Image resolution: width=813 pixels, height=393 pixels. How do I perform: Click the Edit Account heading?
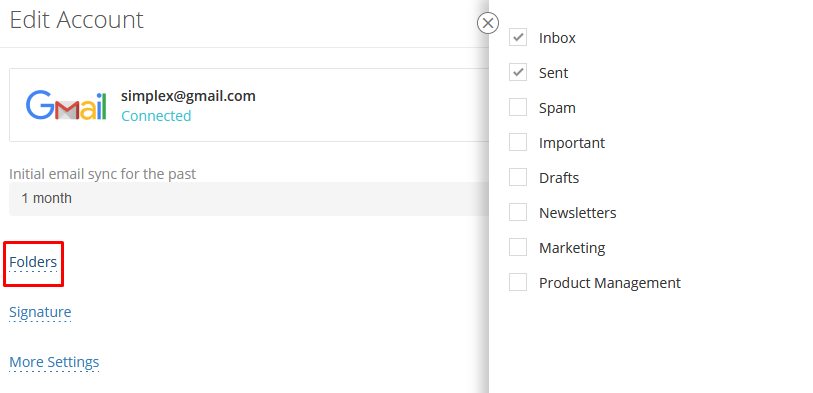(77, 20)
